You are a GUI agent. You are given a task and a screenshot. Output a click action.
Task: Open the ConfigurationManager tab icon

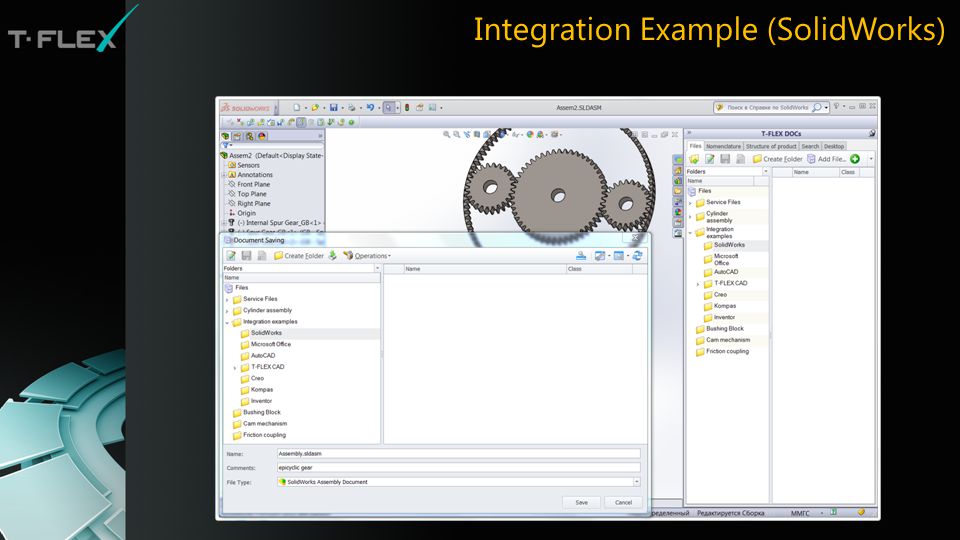click(x=250, y=136)
